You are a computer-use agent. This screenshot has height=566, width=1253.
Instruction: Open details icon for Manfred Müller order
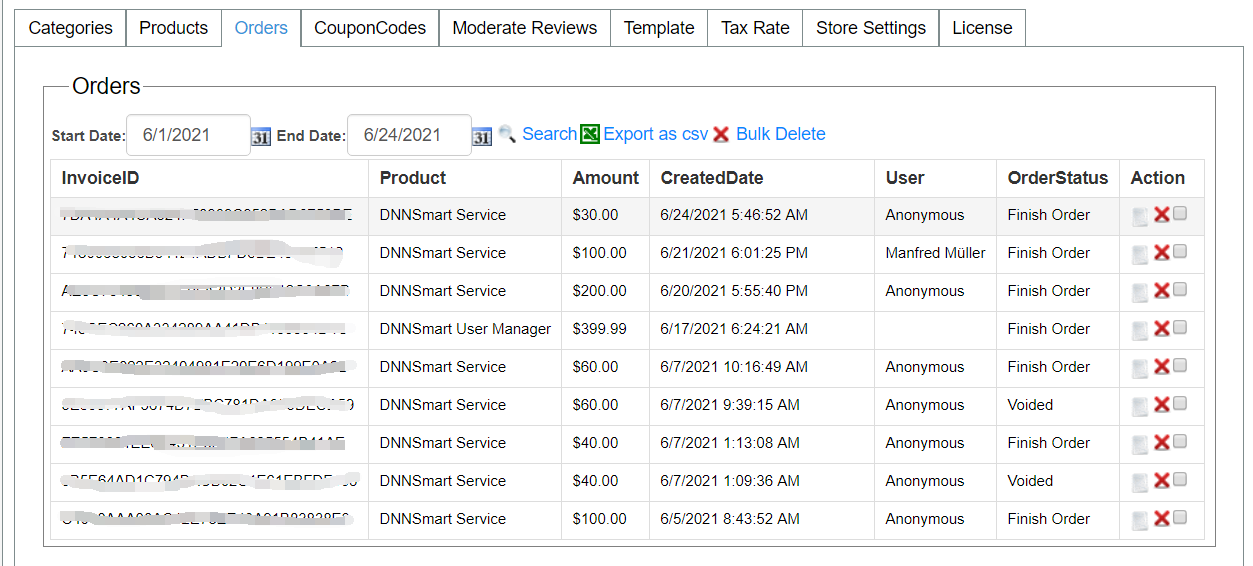(1140, 254)
